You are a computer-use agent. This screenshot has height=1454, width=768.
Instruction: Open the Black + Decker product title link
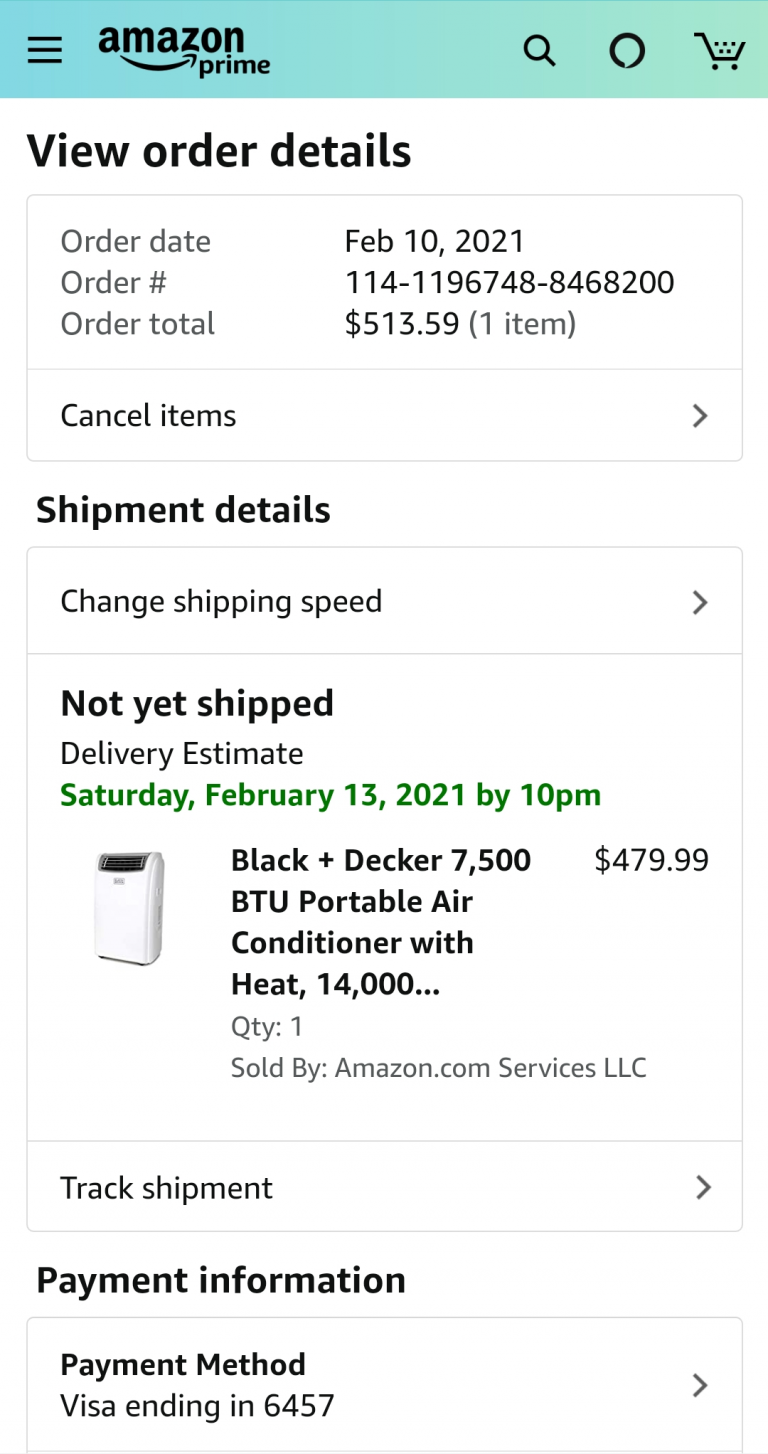coord(380,922)
